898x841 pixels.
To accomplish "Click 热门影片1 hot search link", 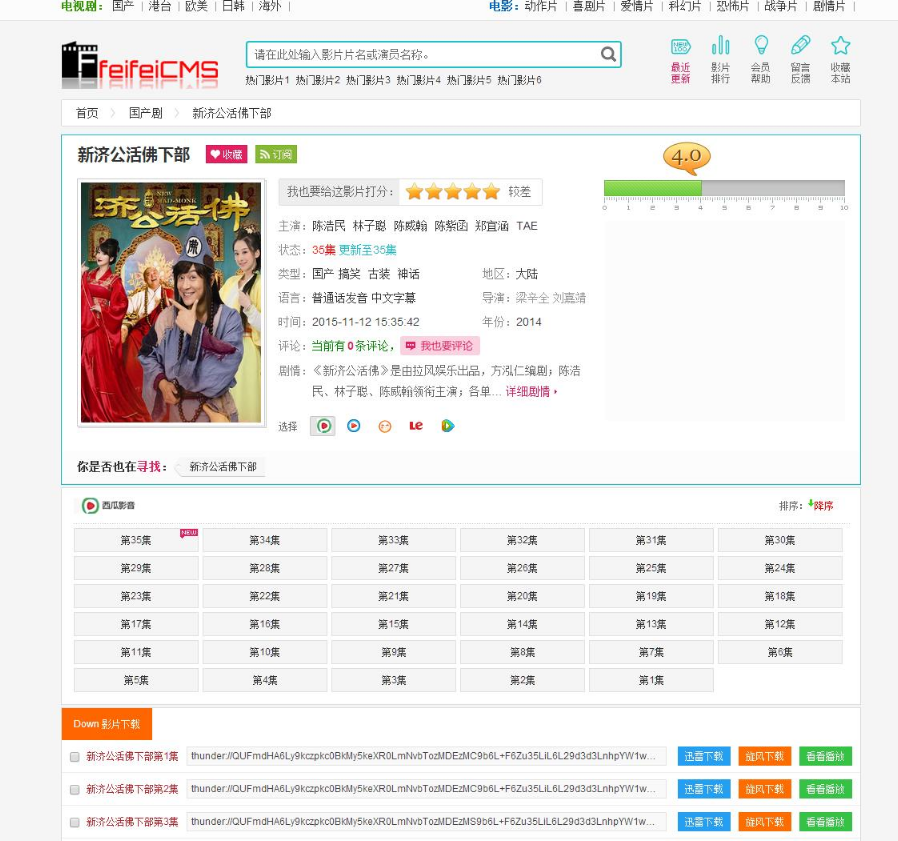I will 267,80.
